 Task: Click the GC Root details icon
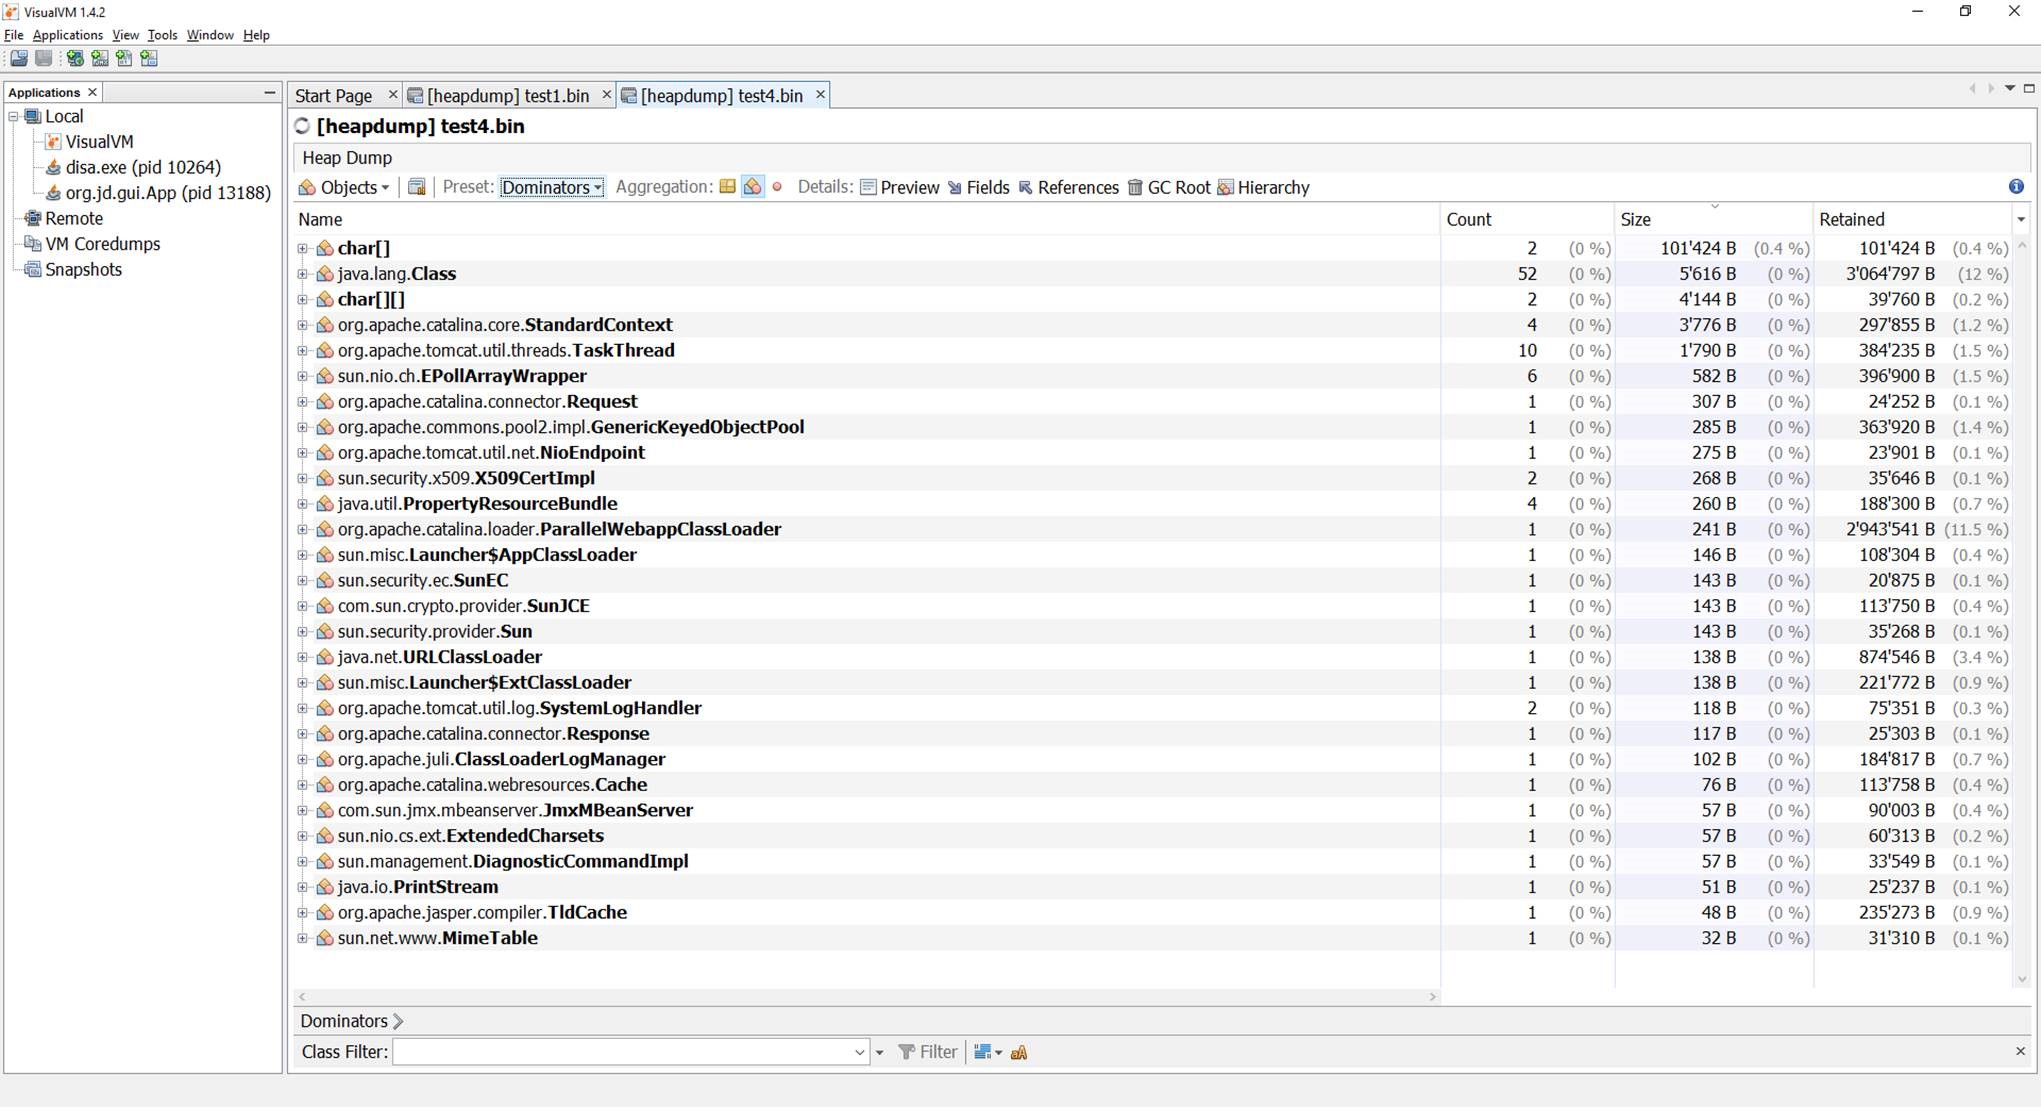(1135, 187)
